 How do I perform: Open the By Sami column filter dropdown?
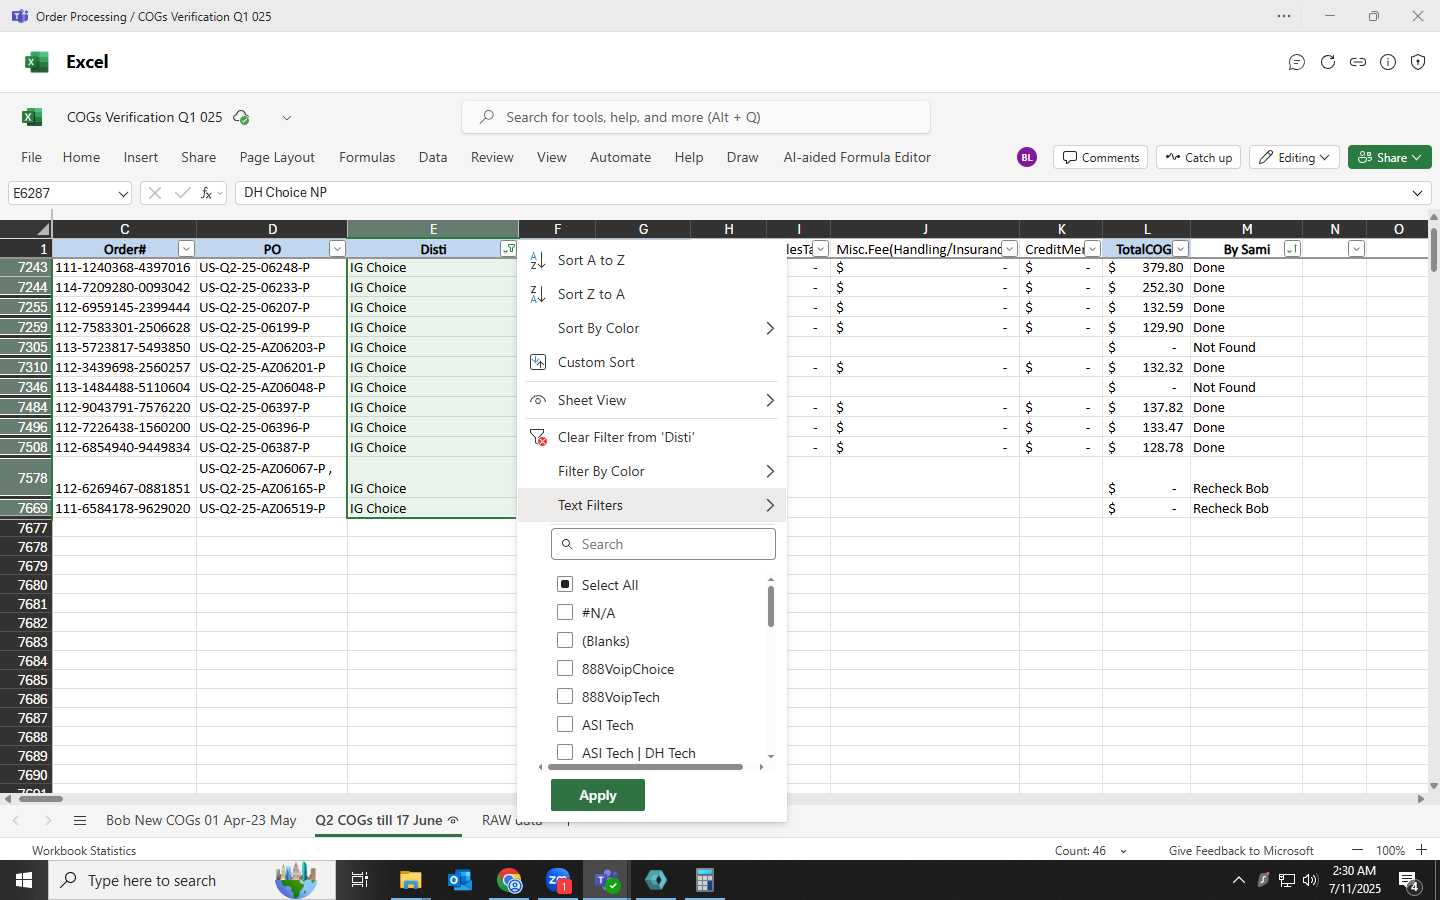[1292, 249]
